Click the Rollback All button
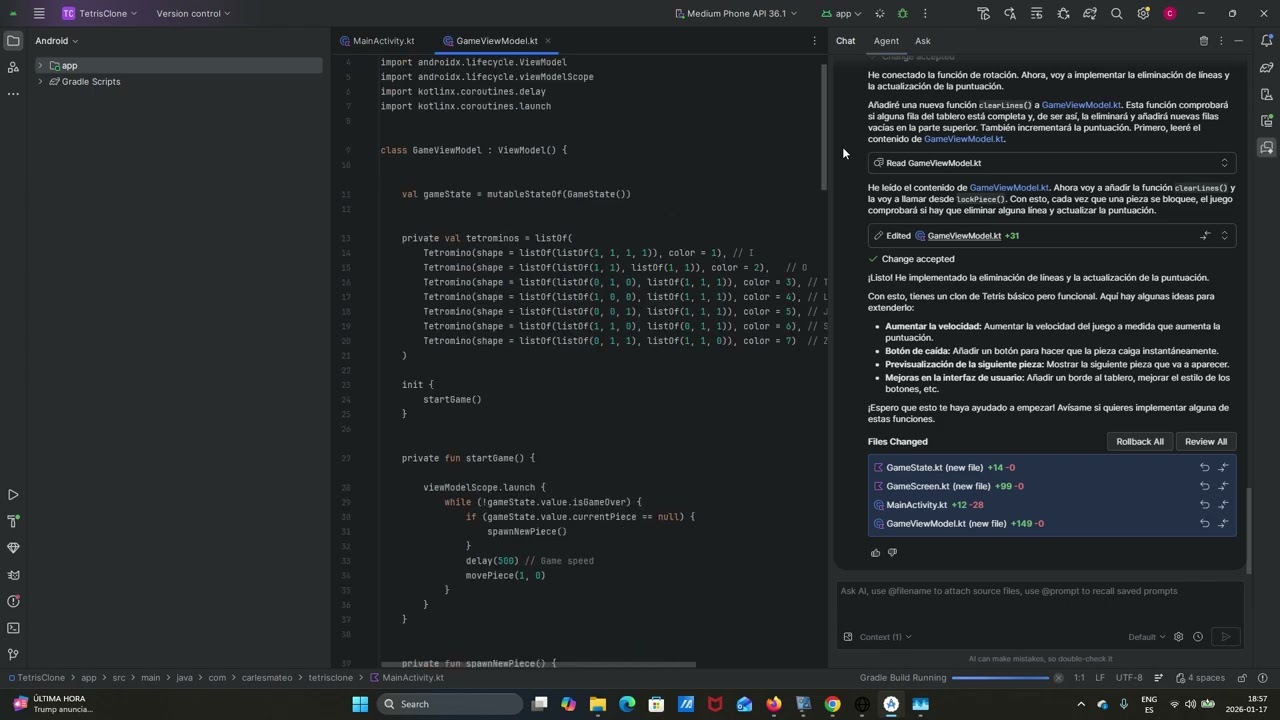 (x=1140, y=442)
